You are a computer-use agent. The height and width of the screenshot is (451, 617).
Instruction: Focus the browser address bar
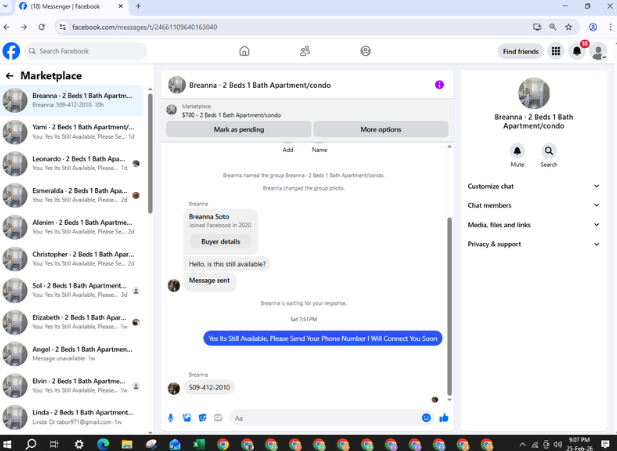[299, 27]
